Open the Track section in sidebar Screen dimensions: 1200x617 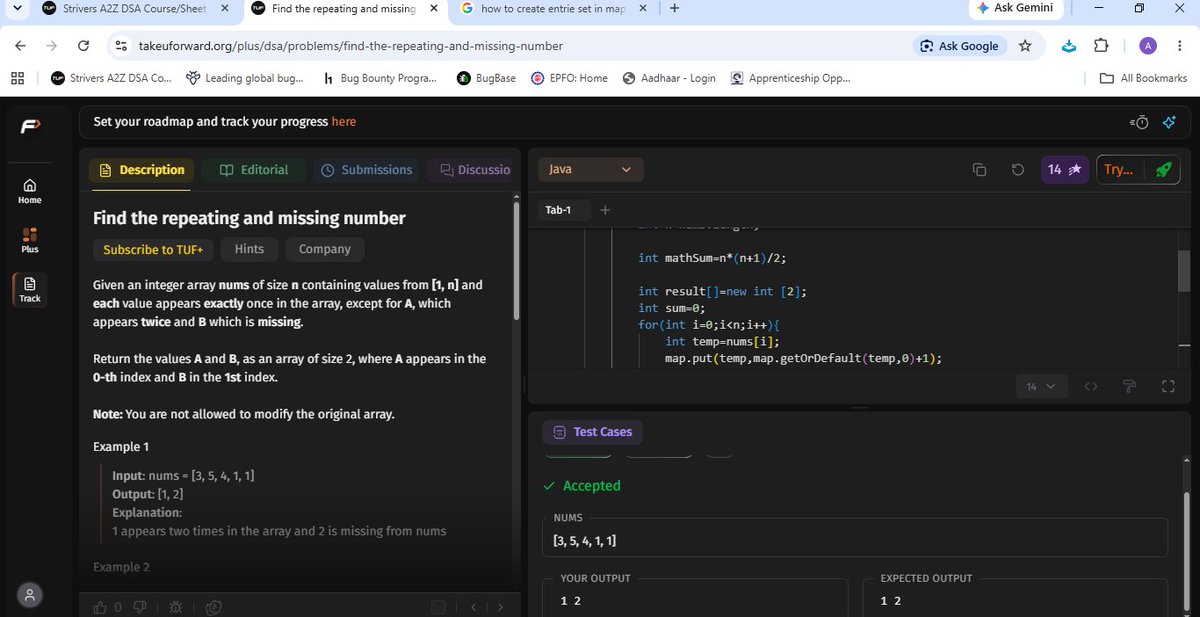30,289
